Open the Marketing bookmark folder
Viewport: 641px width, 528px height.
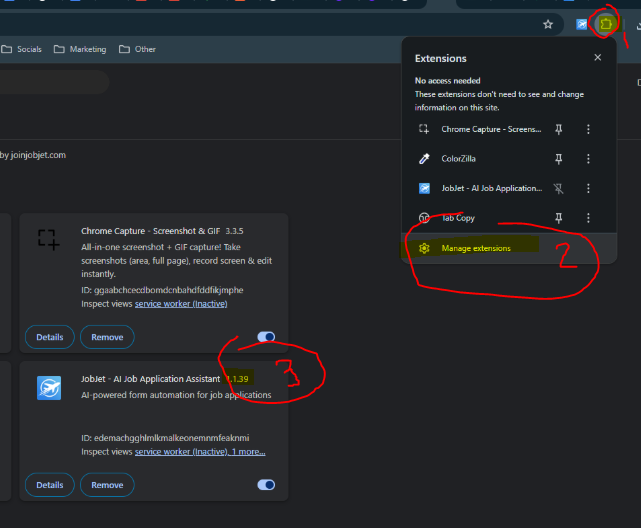coord(80,49)
